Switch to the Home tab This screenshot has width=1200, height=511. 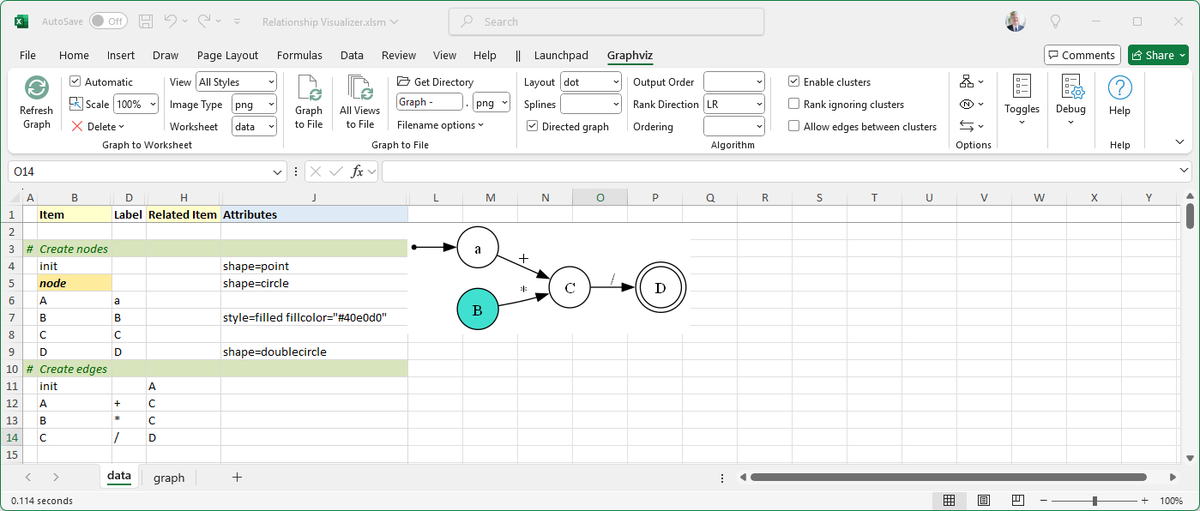[74, 55]
